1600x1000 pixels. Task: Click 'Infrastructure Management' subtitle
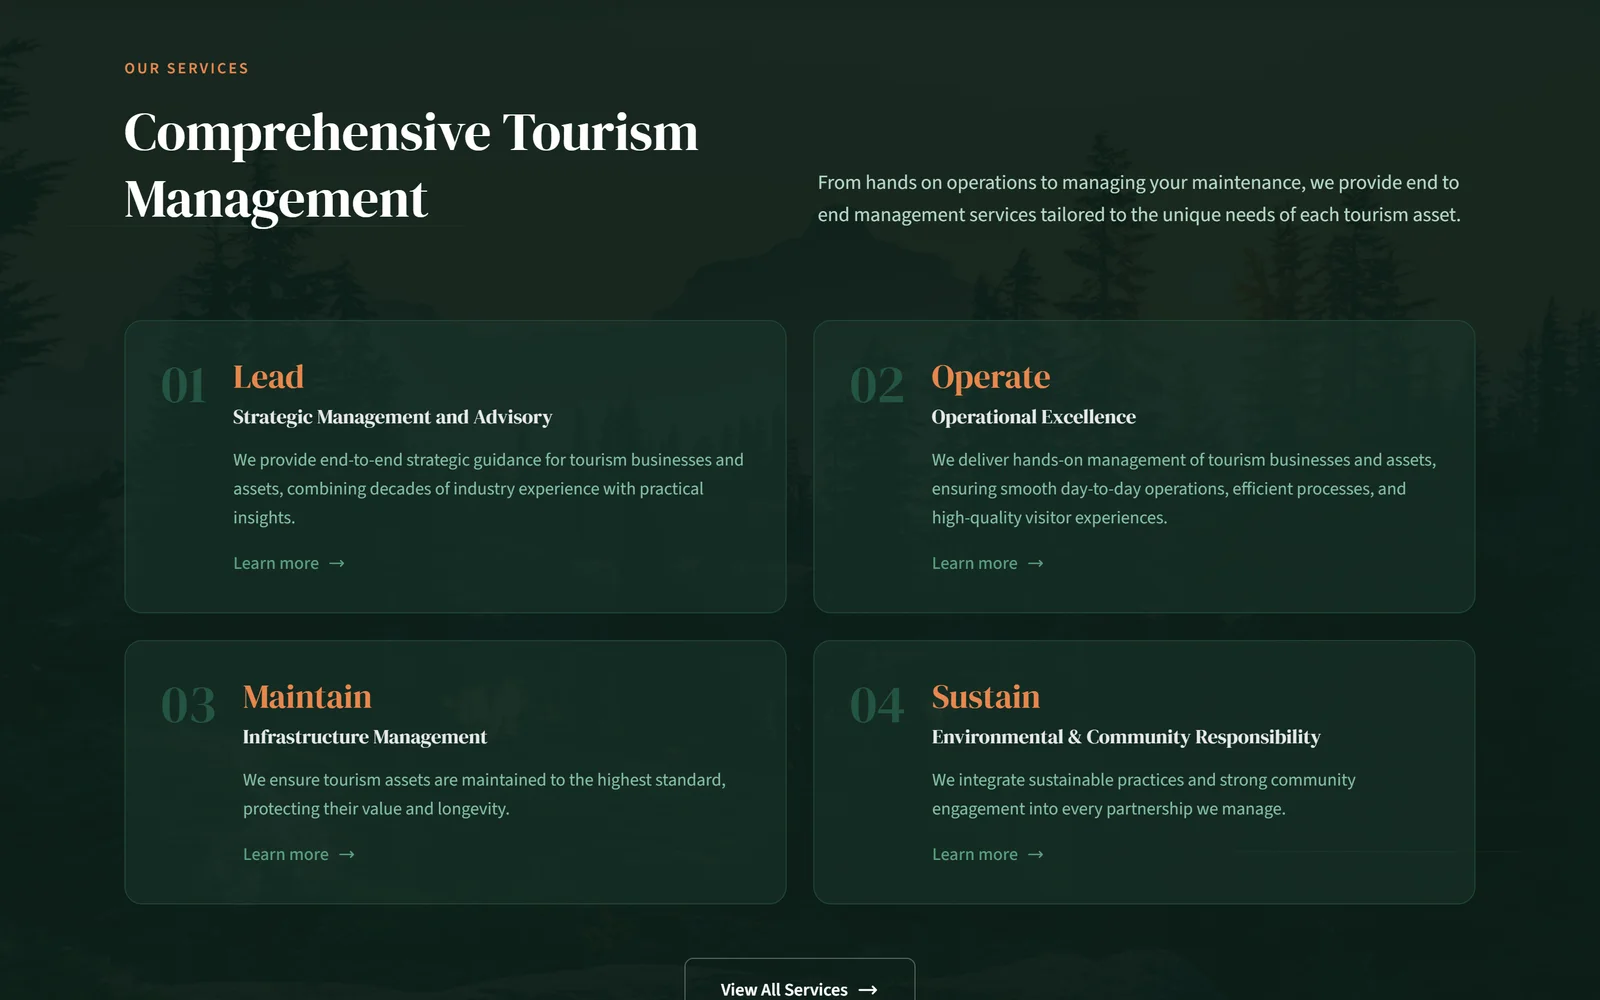click(365, 738)
